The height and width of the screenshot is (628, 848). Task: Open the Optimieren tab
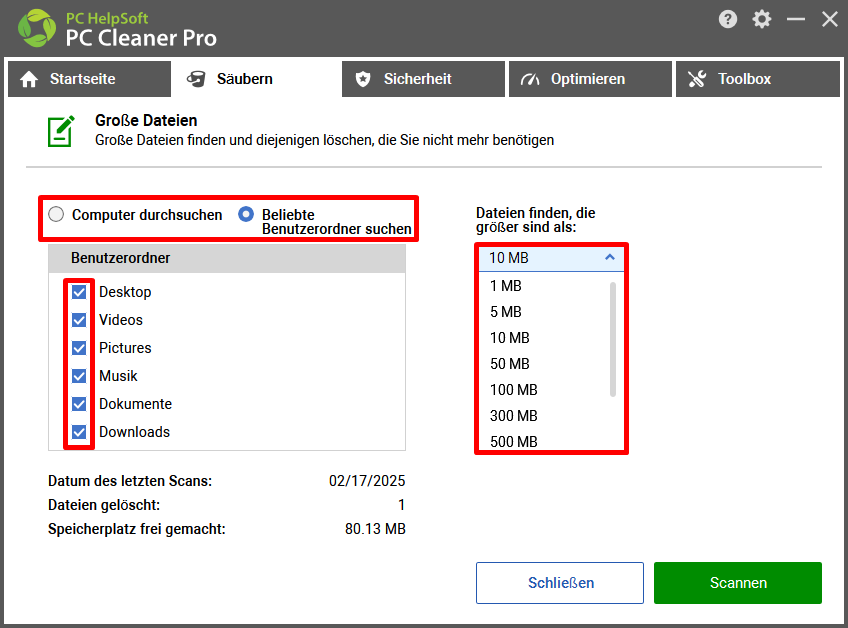590,79
